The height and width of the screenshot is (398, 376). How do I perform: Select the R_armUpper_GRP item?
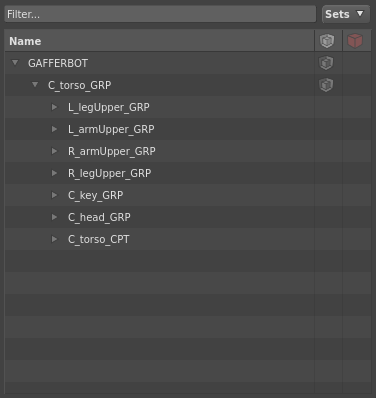click(x=112, y=151)
